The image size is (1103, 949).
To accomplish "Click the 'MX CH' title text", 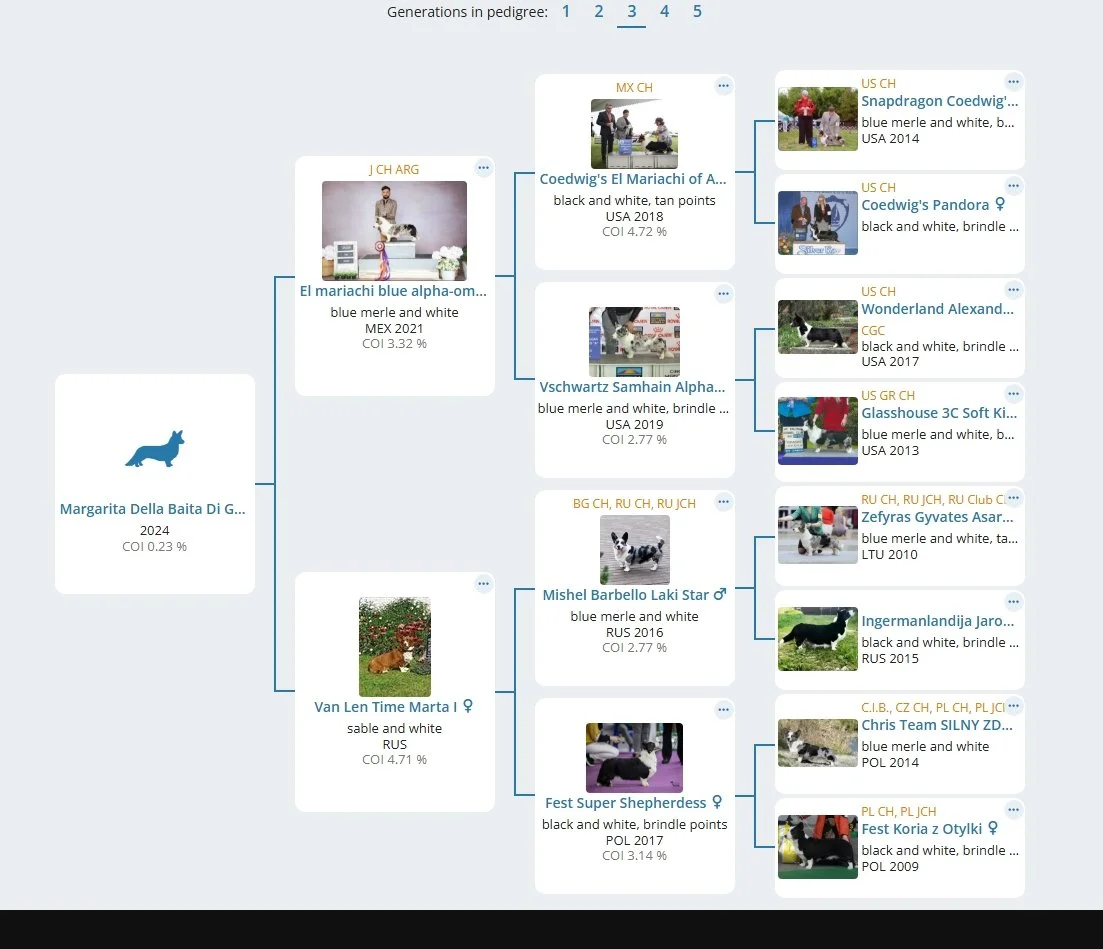I will click(x=635, y=88).
